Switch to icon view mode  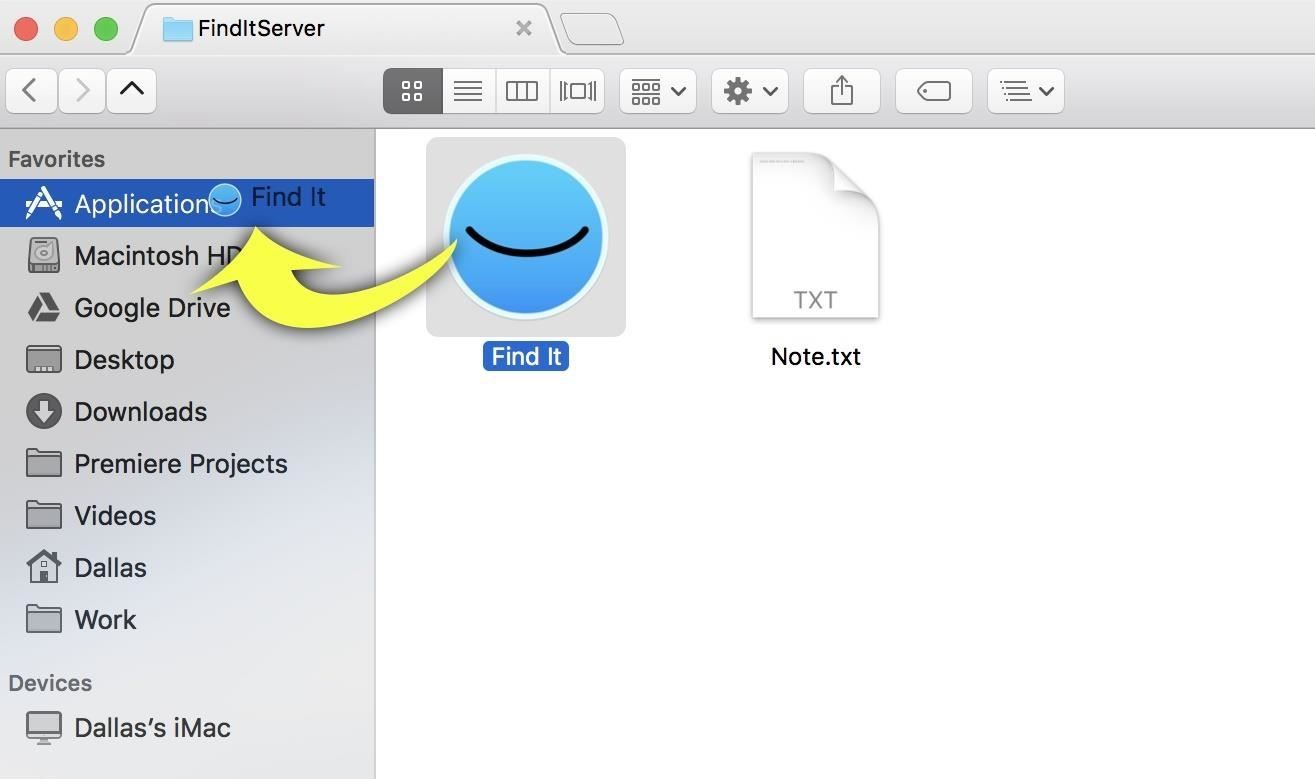412,90
